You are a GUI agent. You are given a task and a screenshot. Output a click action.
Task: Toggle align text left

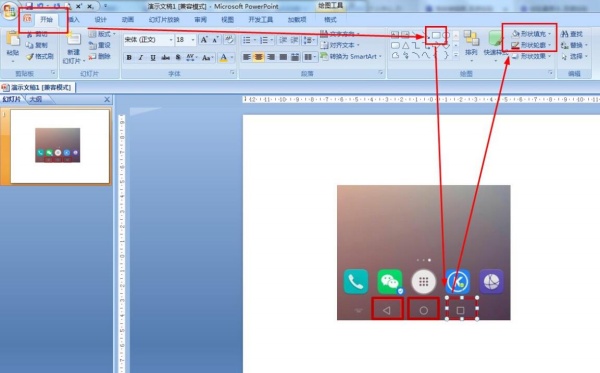tap(247, 57)
